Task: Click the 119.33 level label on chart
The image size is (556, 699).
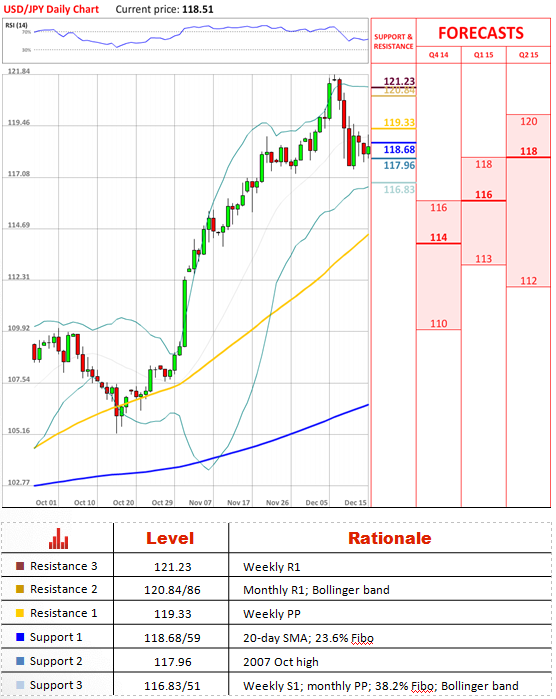Action: click(x=399, y=123)
